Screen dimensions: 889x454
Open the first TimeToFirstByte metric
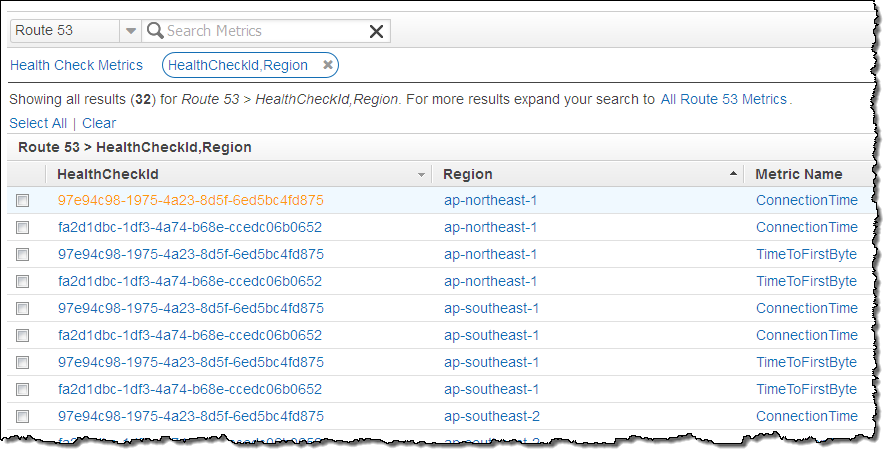point(806,254)
